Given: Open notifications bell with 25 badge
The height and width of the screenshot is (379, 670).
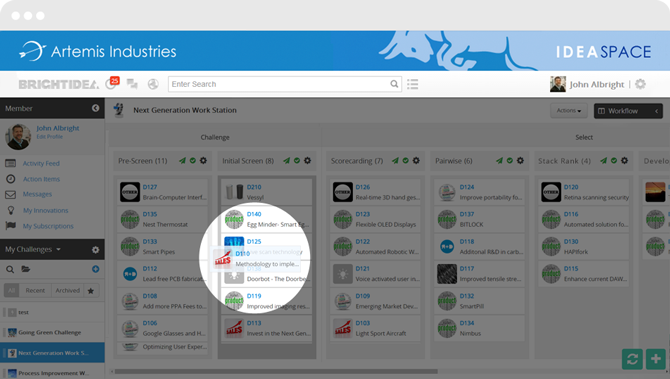Looking at the screenshot, I should click(112, 83).
